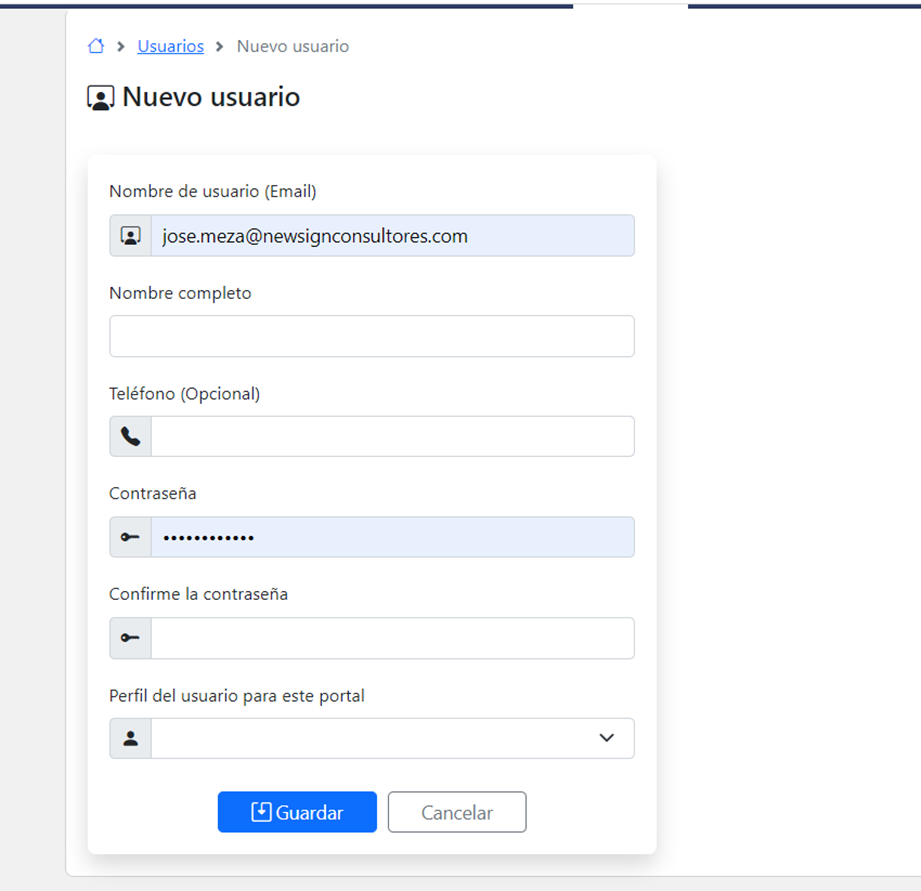Click the Nombre completo text box
The image size is (921, 891).
point(371,336)
